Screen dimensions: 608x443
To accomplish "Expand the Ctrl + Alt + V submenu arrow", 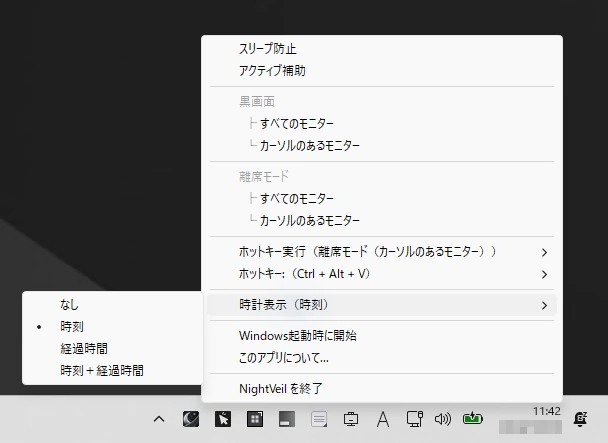I will [x=544, y=275].
